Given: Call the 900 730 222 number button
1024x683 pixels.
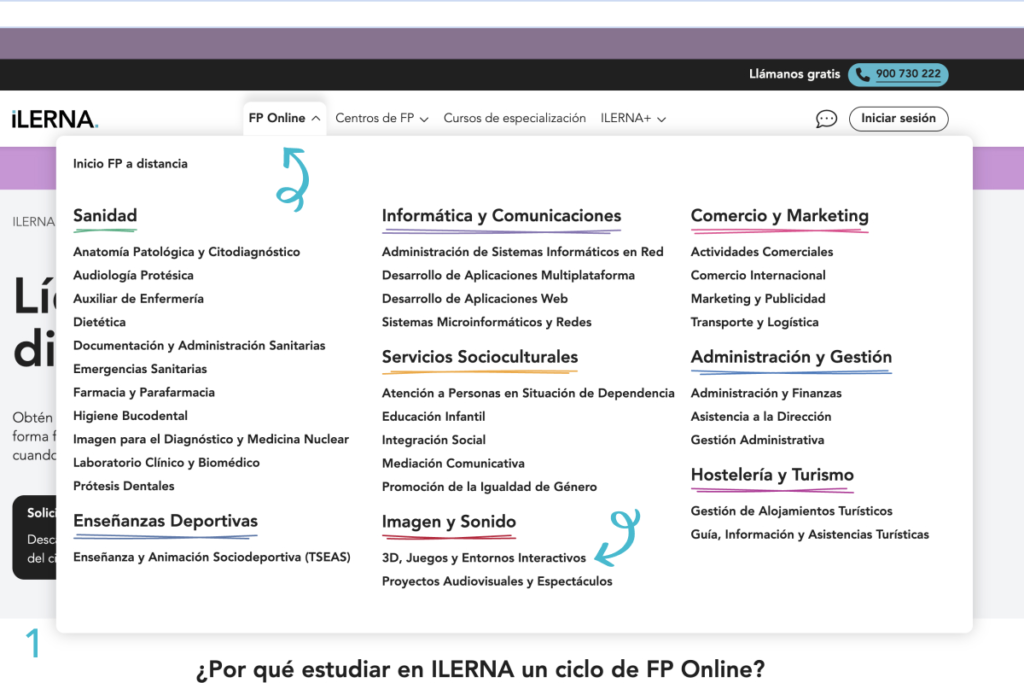Looking at the screenshot, I should pyautogui.click(x=898, y=74).
